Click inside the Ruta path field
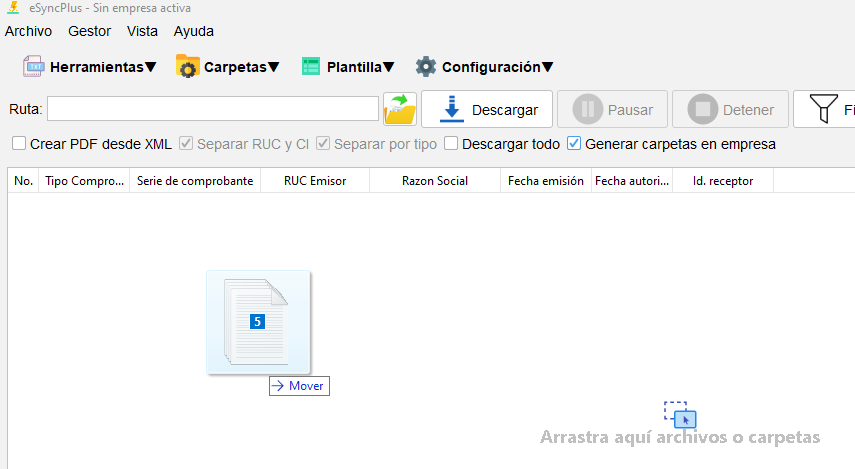 tap(212, 109)
